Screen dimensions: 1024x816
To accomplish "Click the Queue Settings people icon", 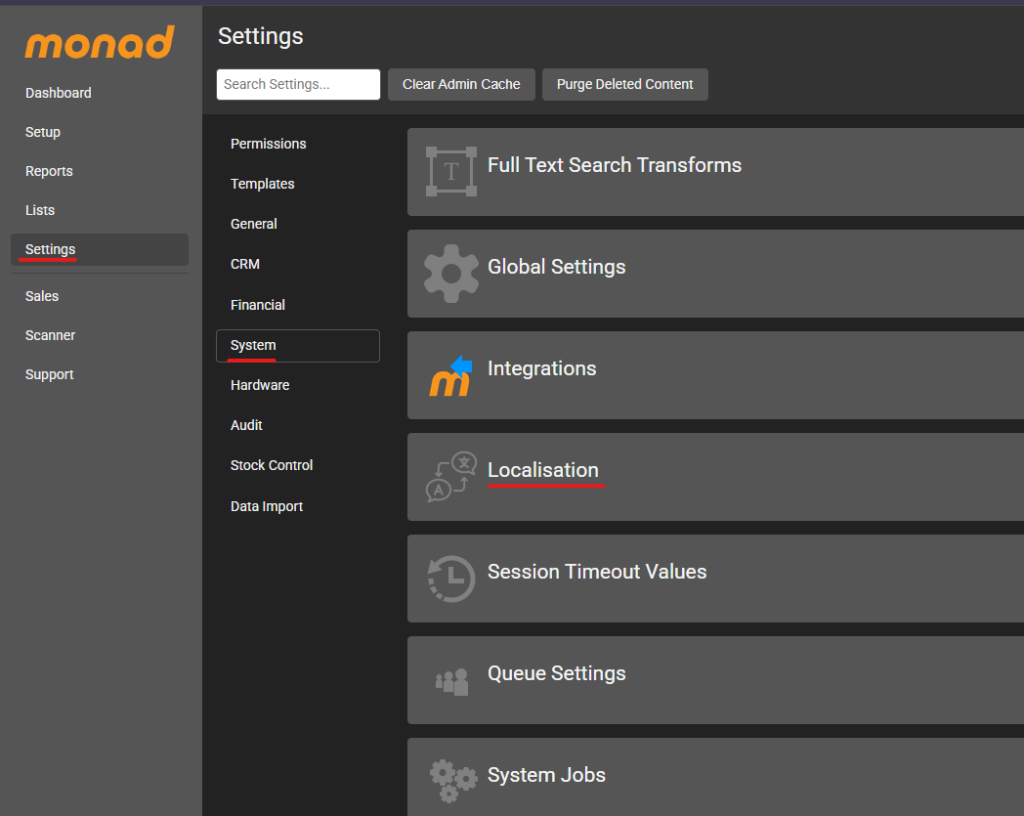I will coord(451,681).
